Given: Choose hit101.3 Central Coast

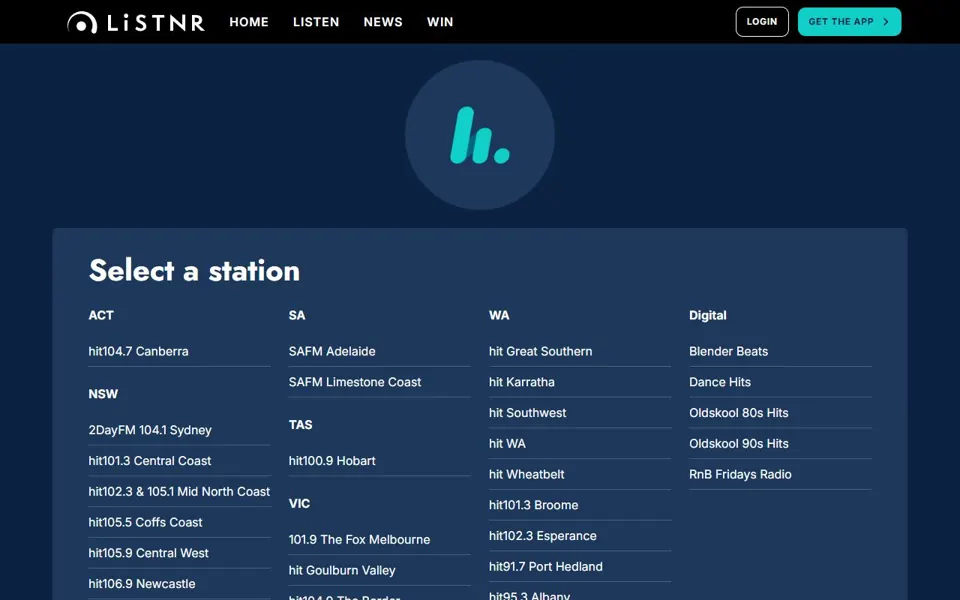Looking at the screenshot, I should 149,461.
